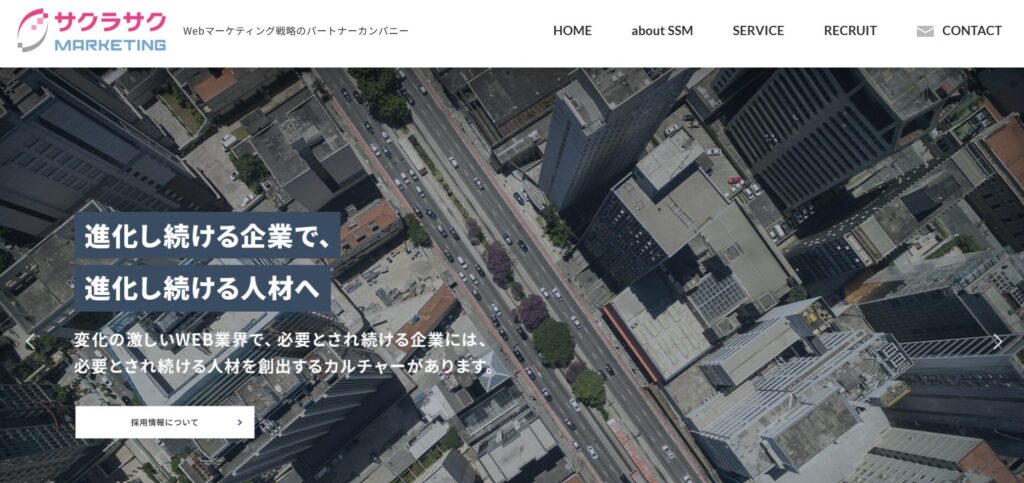Click the blue MARKETING logo wordmark
The width and height of the screenshot is (1024, 483).
110,45
